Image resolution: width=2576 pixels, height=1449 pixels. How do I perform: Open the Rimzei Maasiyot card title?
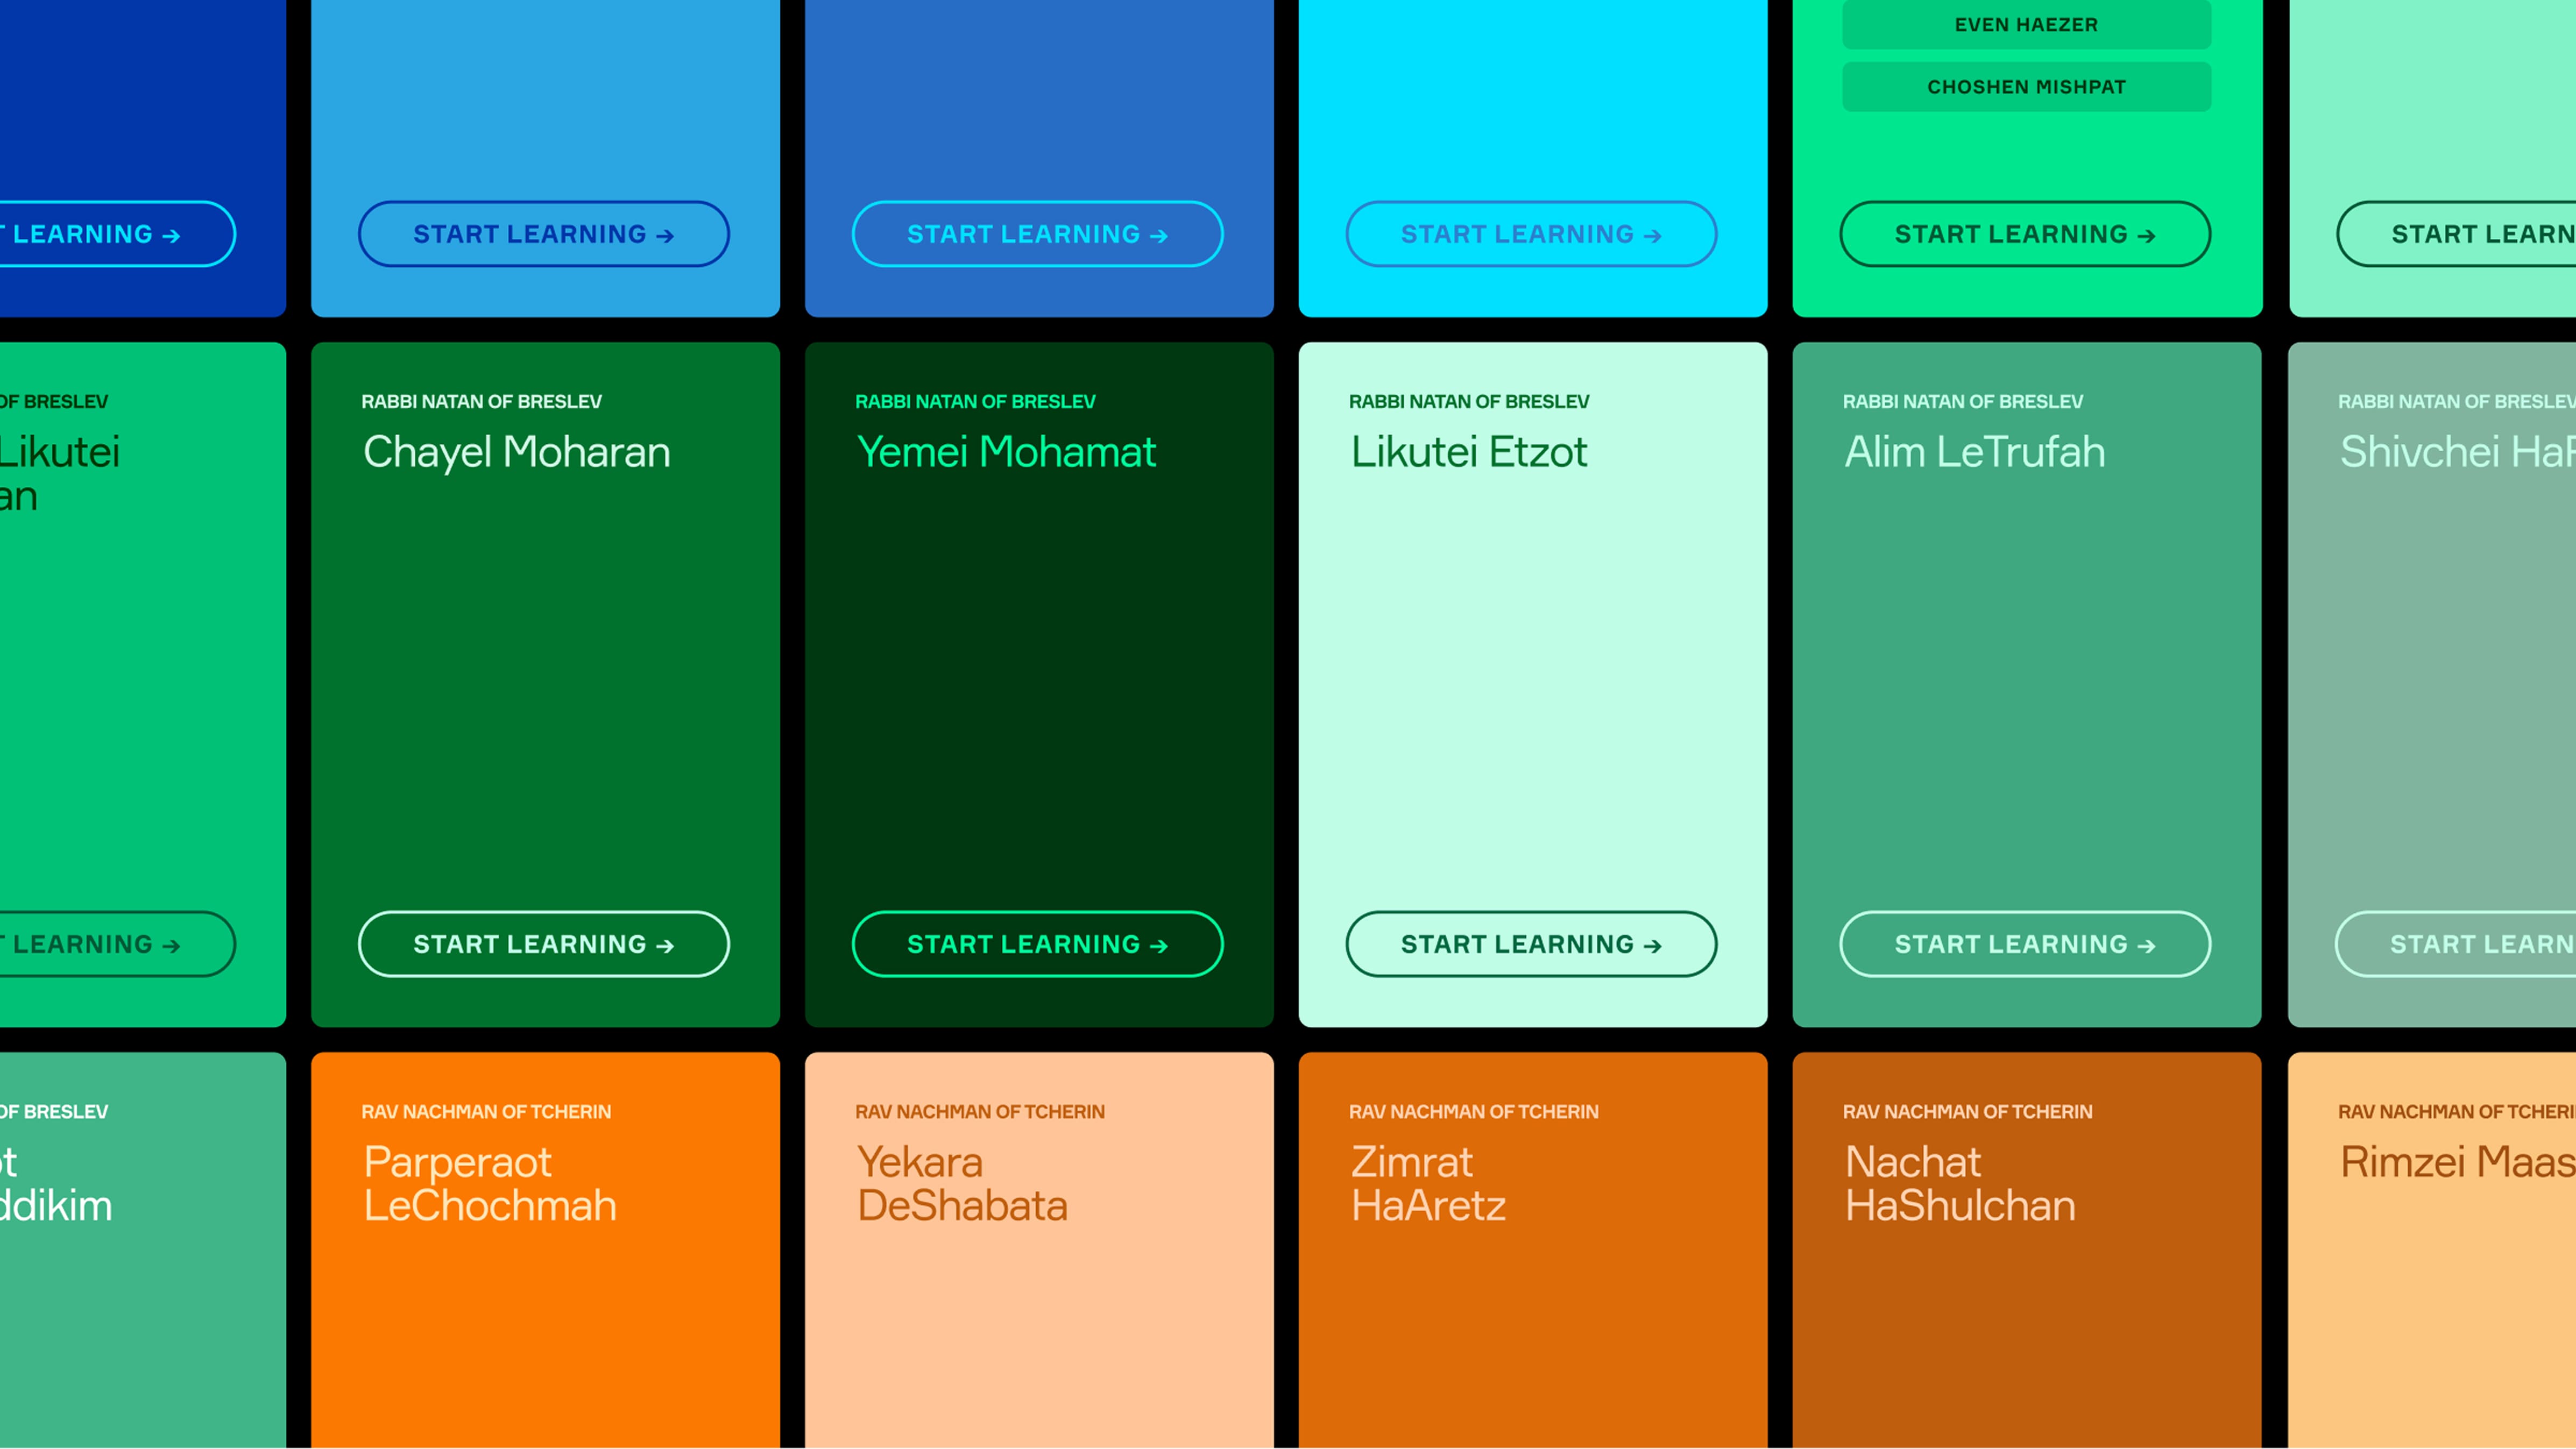pos(2455,1162)
